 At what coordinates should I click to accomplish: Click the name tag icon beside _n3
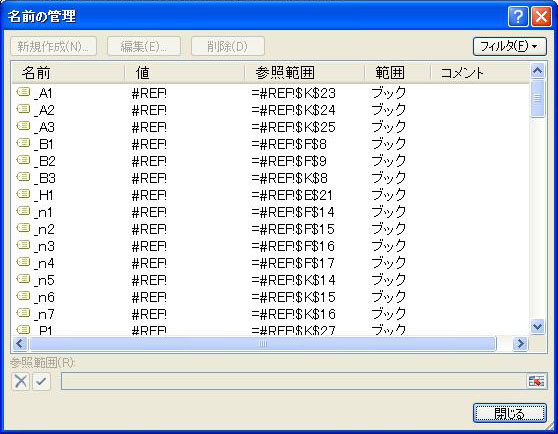pos(23,245)
